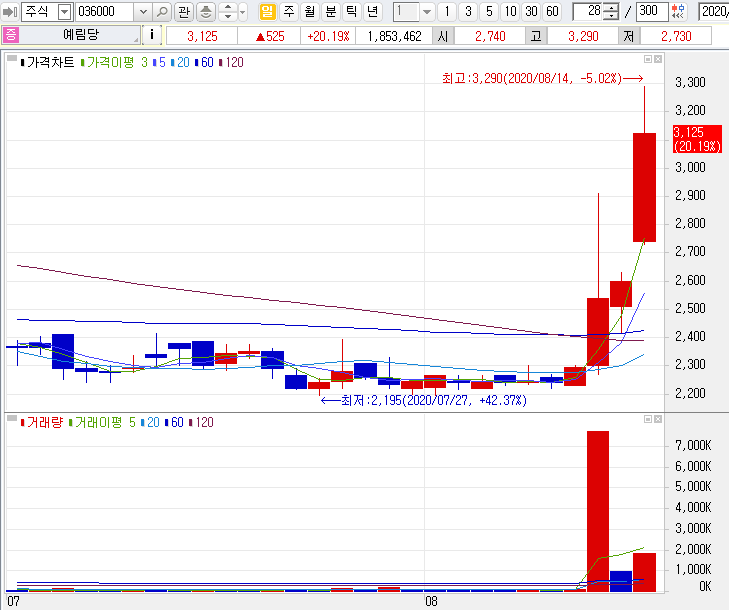Select the 주 weekly chart period
Viewport: 729px width, 610px height.
[x=289, y=12]
